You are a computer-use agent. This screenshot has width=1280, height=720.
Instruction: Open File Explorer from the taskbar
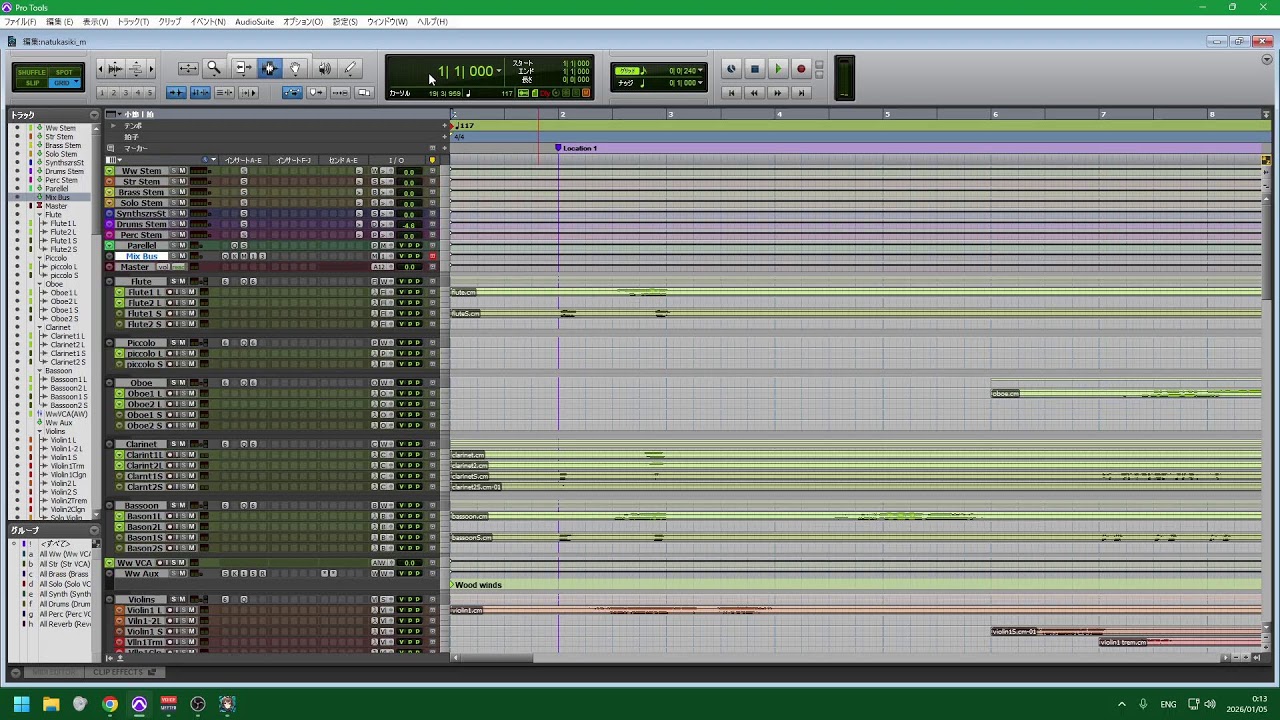(51, 704)
